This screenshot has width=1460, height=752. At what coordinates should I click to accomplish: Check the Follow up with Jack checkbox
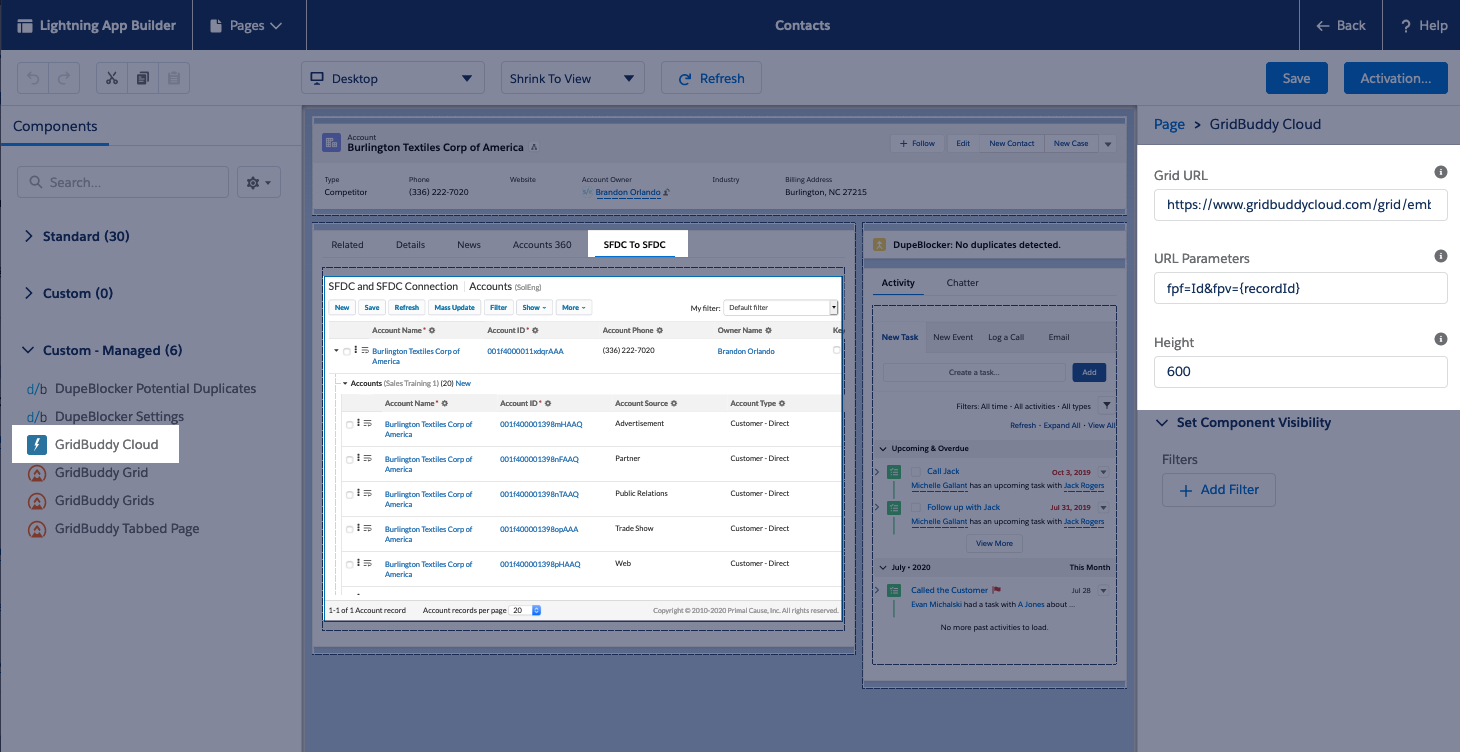point(916,507)
